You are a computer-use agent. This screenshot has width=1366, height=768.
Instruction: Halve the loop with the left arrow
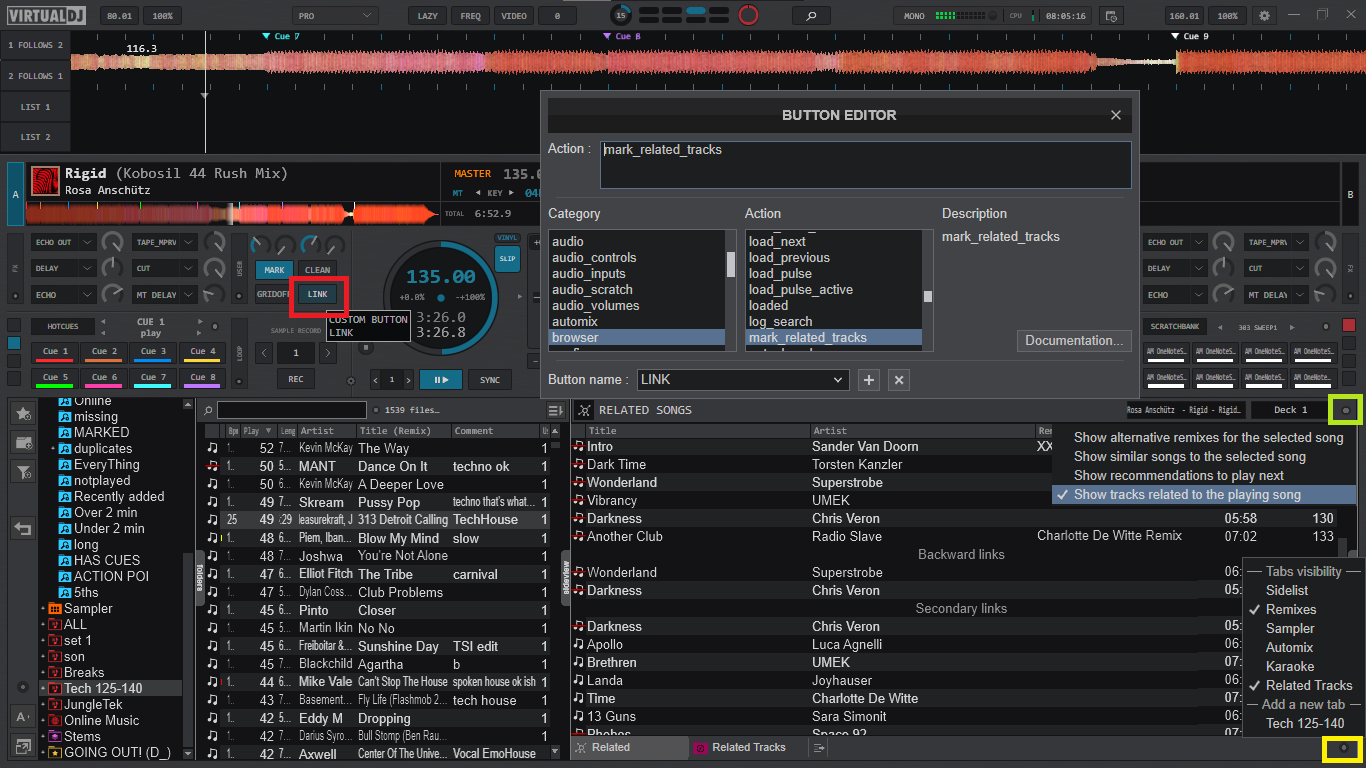[264, 353]
